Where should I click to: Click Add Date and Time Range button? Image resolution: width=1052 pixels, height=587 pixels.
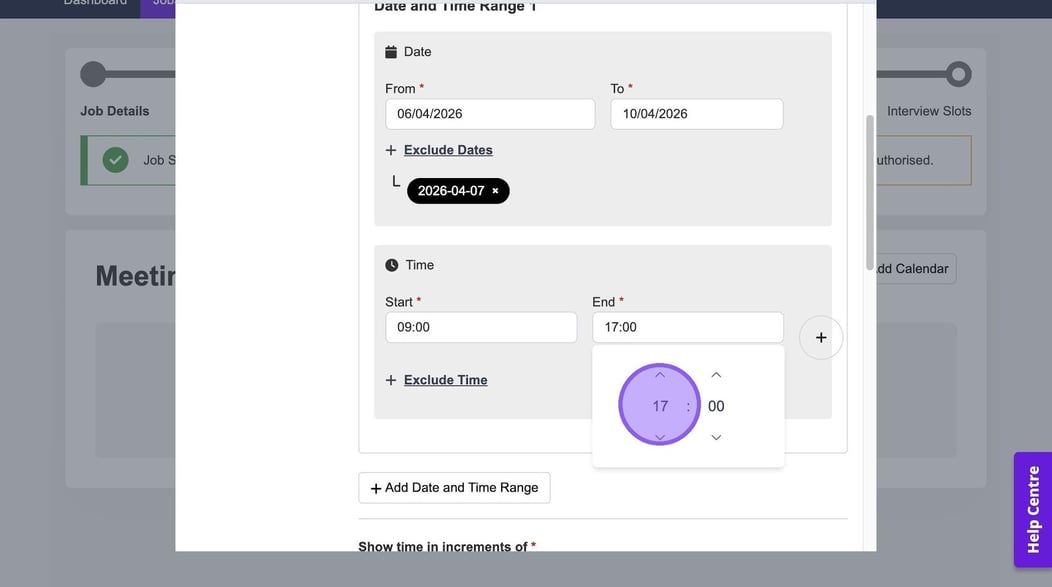tap(454, 488)
